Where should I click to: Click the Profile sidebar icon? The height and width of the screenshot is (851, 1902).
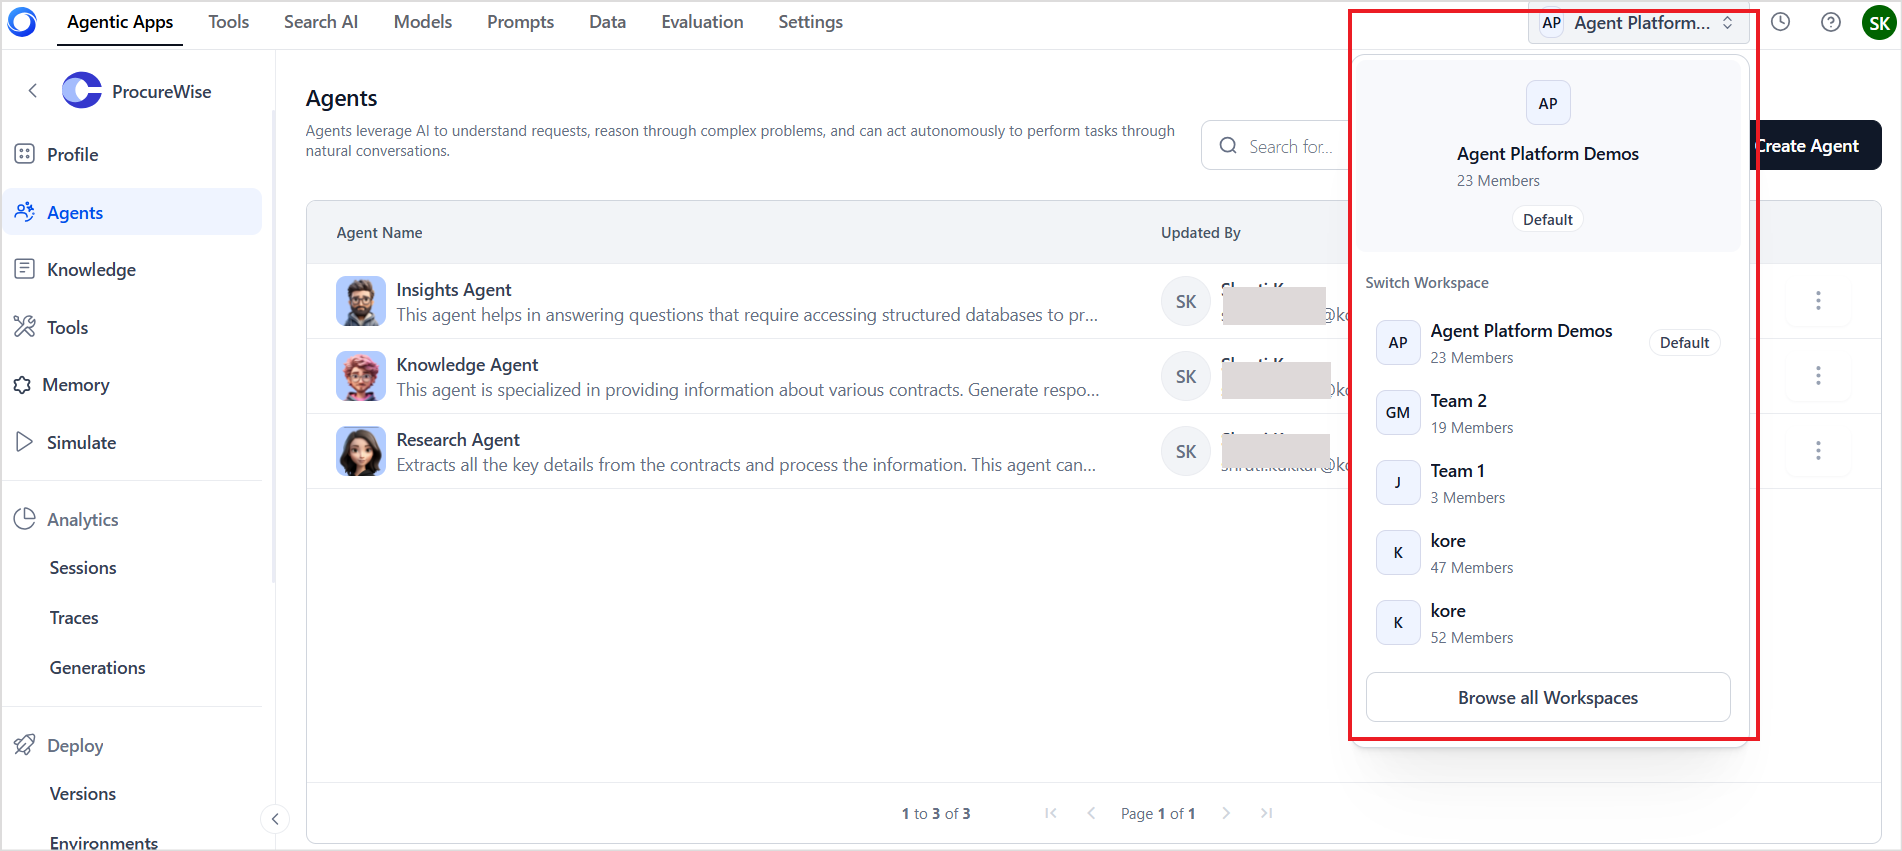[x=25, y=154]
